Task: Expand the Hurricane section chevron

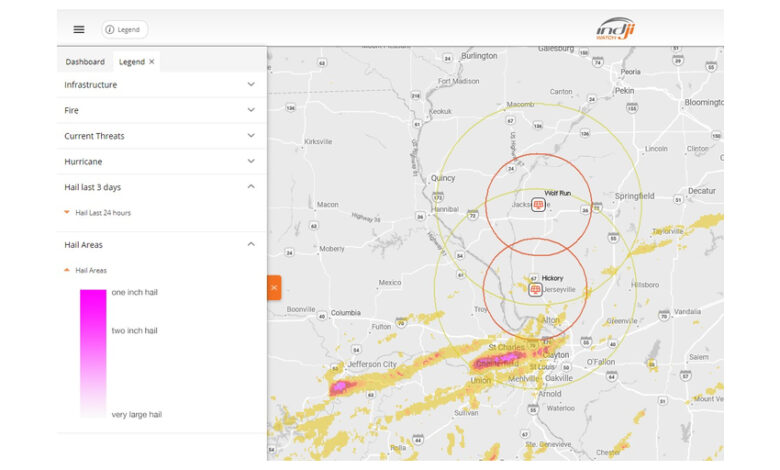Action: coord(251,161)
